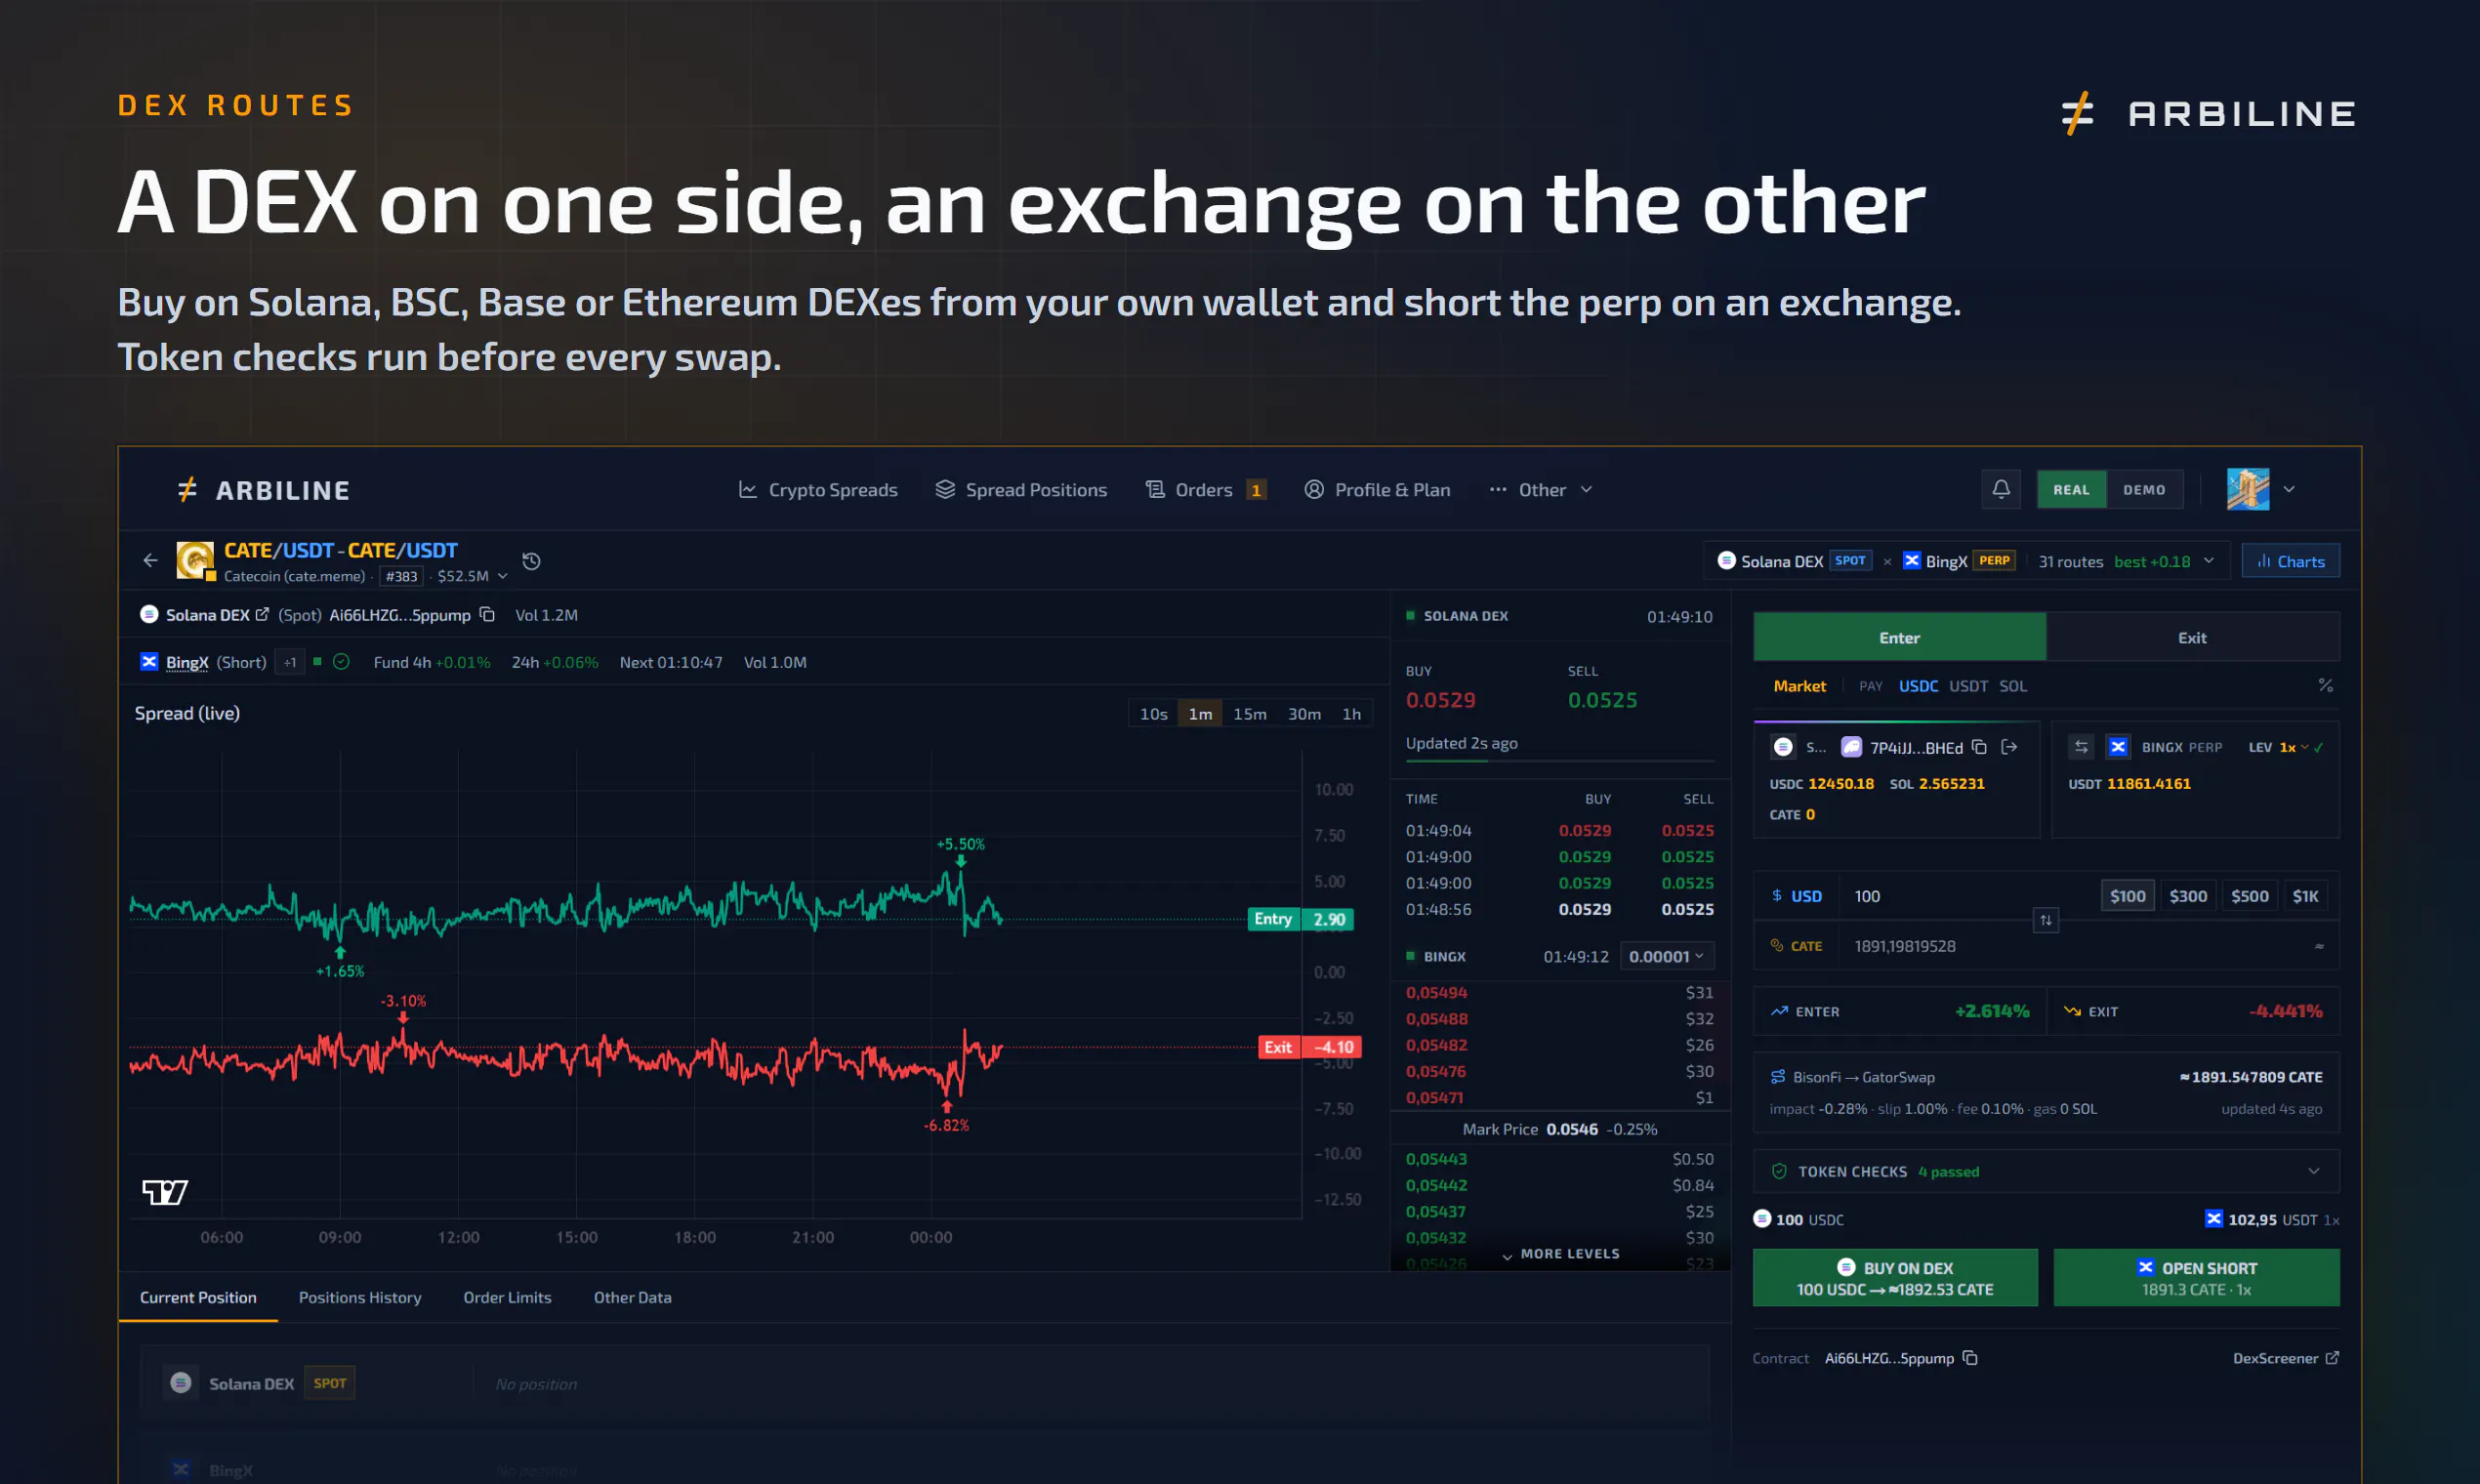Copy wallet address 7P4iJJ...BHEd
The height and width of the screenshot is (1484, 2480).
coord(1979,747)
